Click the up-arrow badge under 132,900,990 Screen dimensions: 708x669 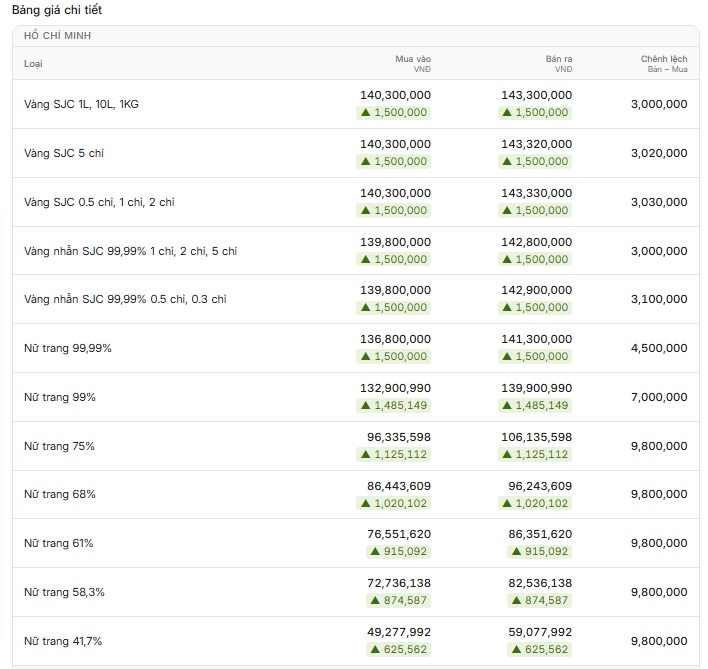[x=393, y=405]
